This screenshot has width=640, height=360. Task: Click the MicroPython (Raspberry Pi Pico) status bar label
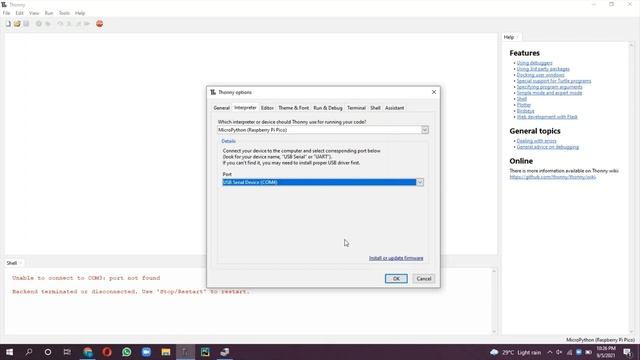(x=600, y=340)
